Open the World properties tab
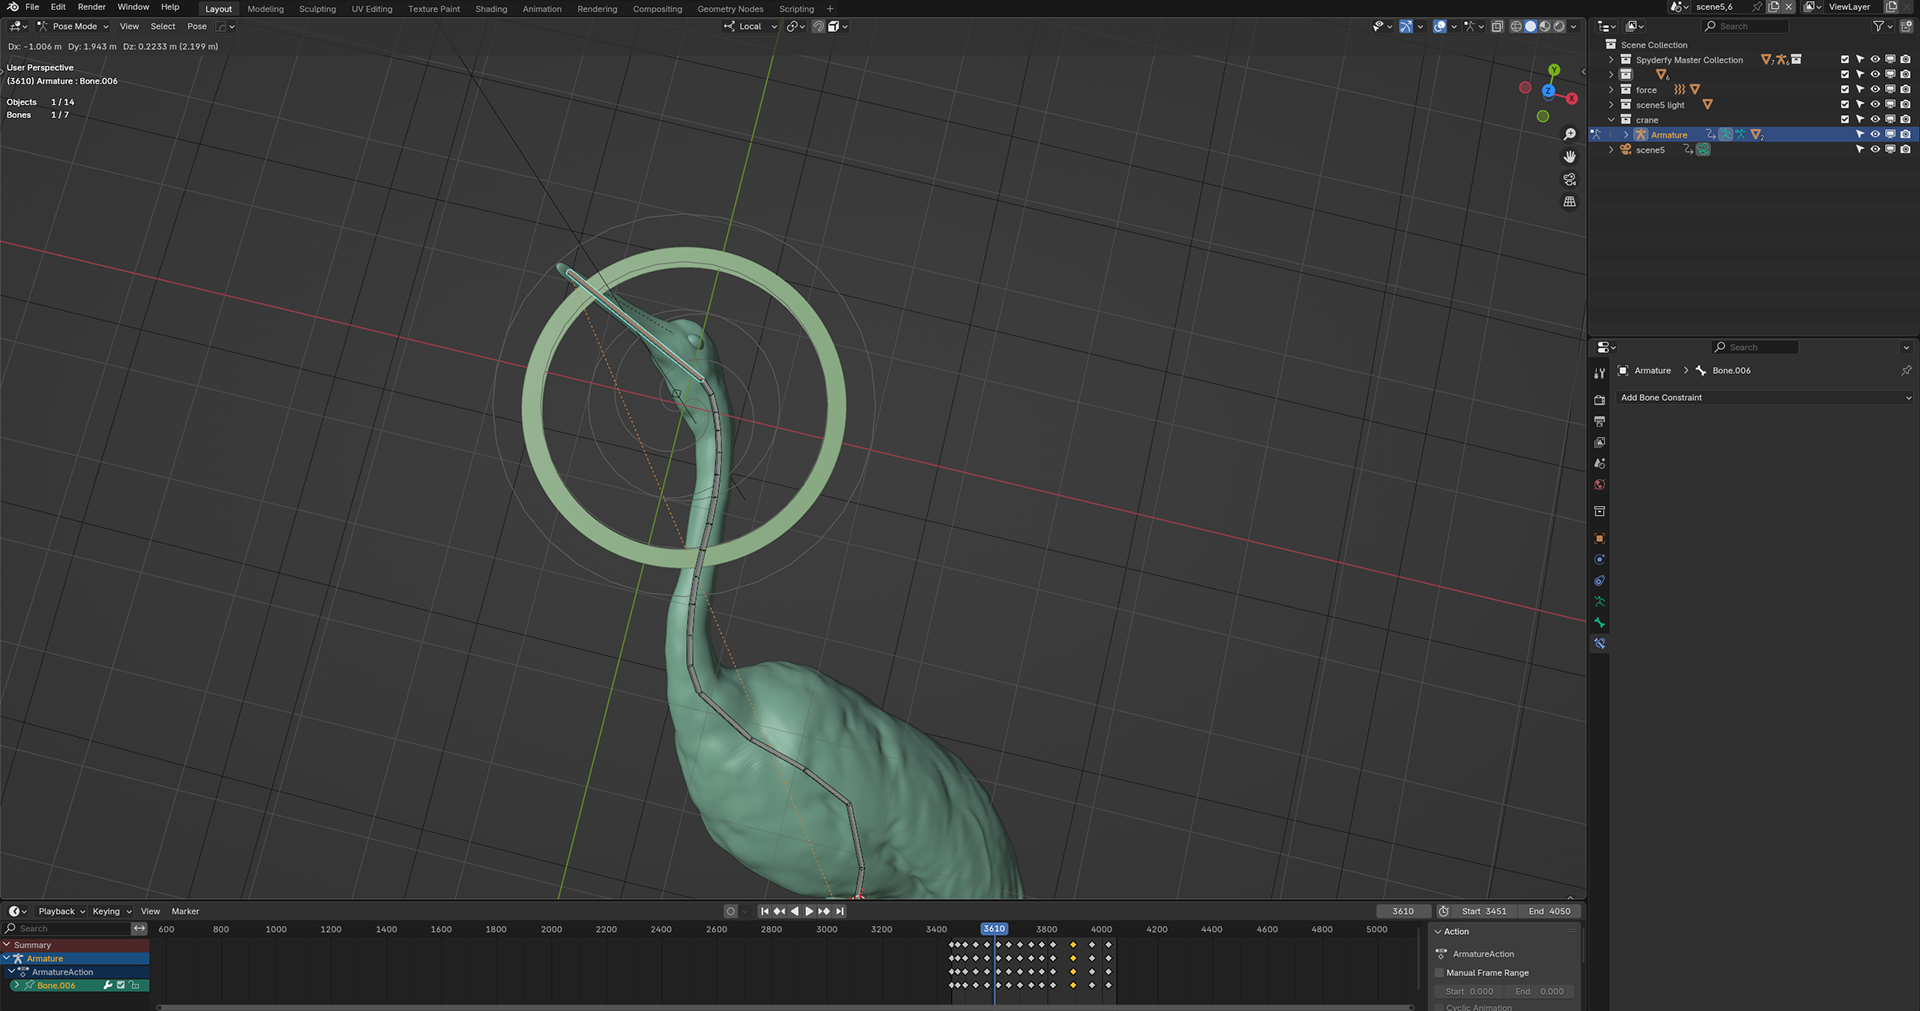Image resolution: width=1920 pixels, height=1011 pixels. pyautogui.click(x=1599, y=485)
